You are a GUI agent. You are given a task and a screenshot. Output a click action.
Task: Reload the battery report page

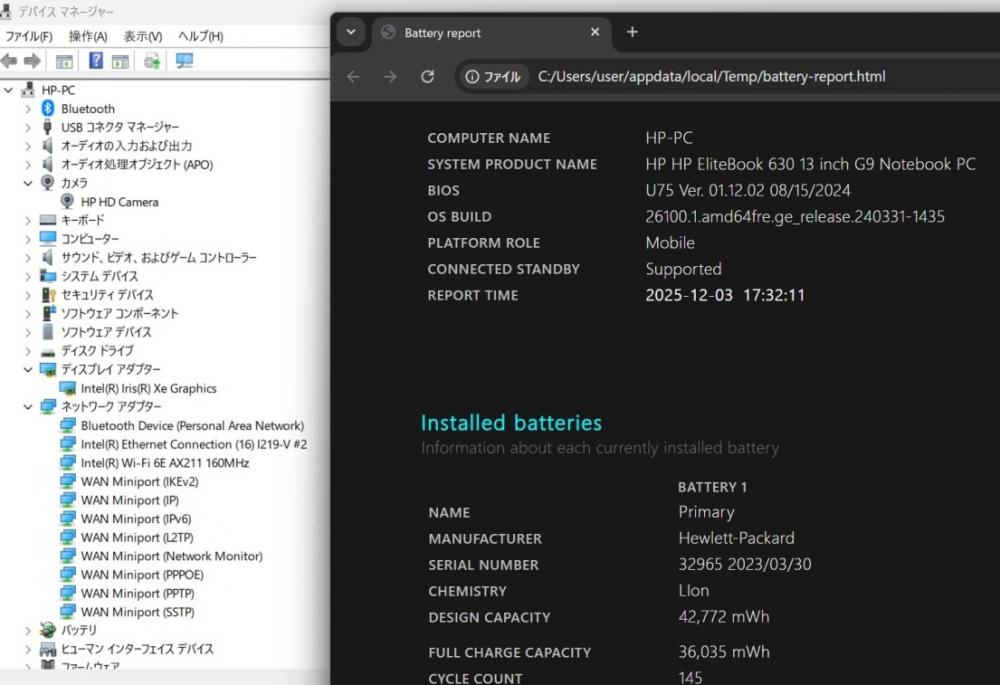pyautogui.click(x=427, y=77)
